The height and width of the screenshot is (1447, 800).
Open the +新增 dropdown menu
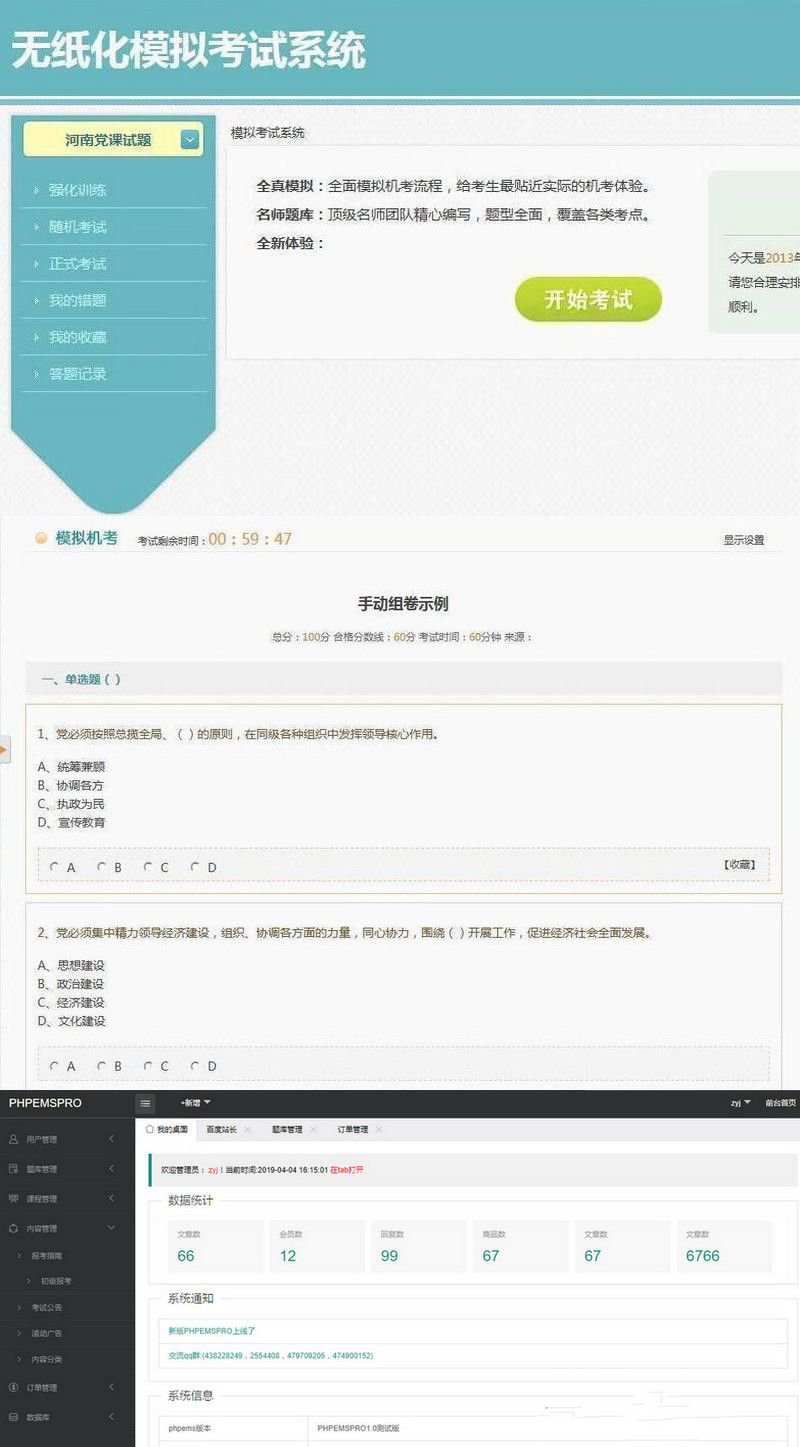(x=196, y=1103)
